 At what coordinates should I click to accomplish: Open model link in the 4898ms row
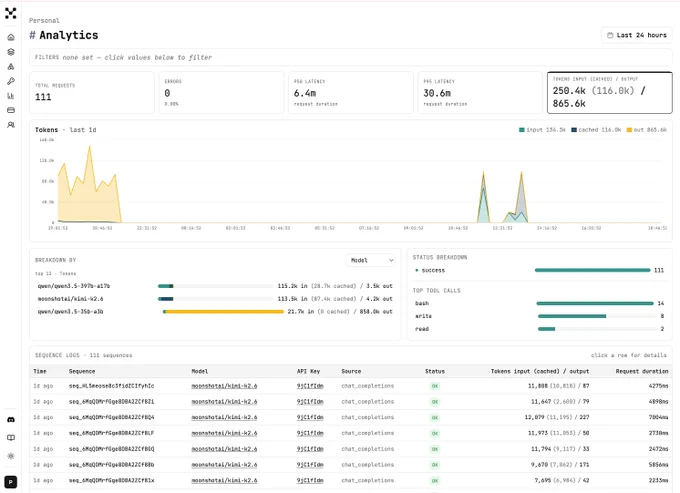(x=224, y=402)
